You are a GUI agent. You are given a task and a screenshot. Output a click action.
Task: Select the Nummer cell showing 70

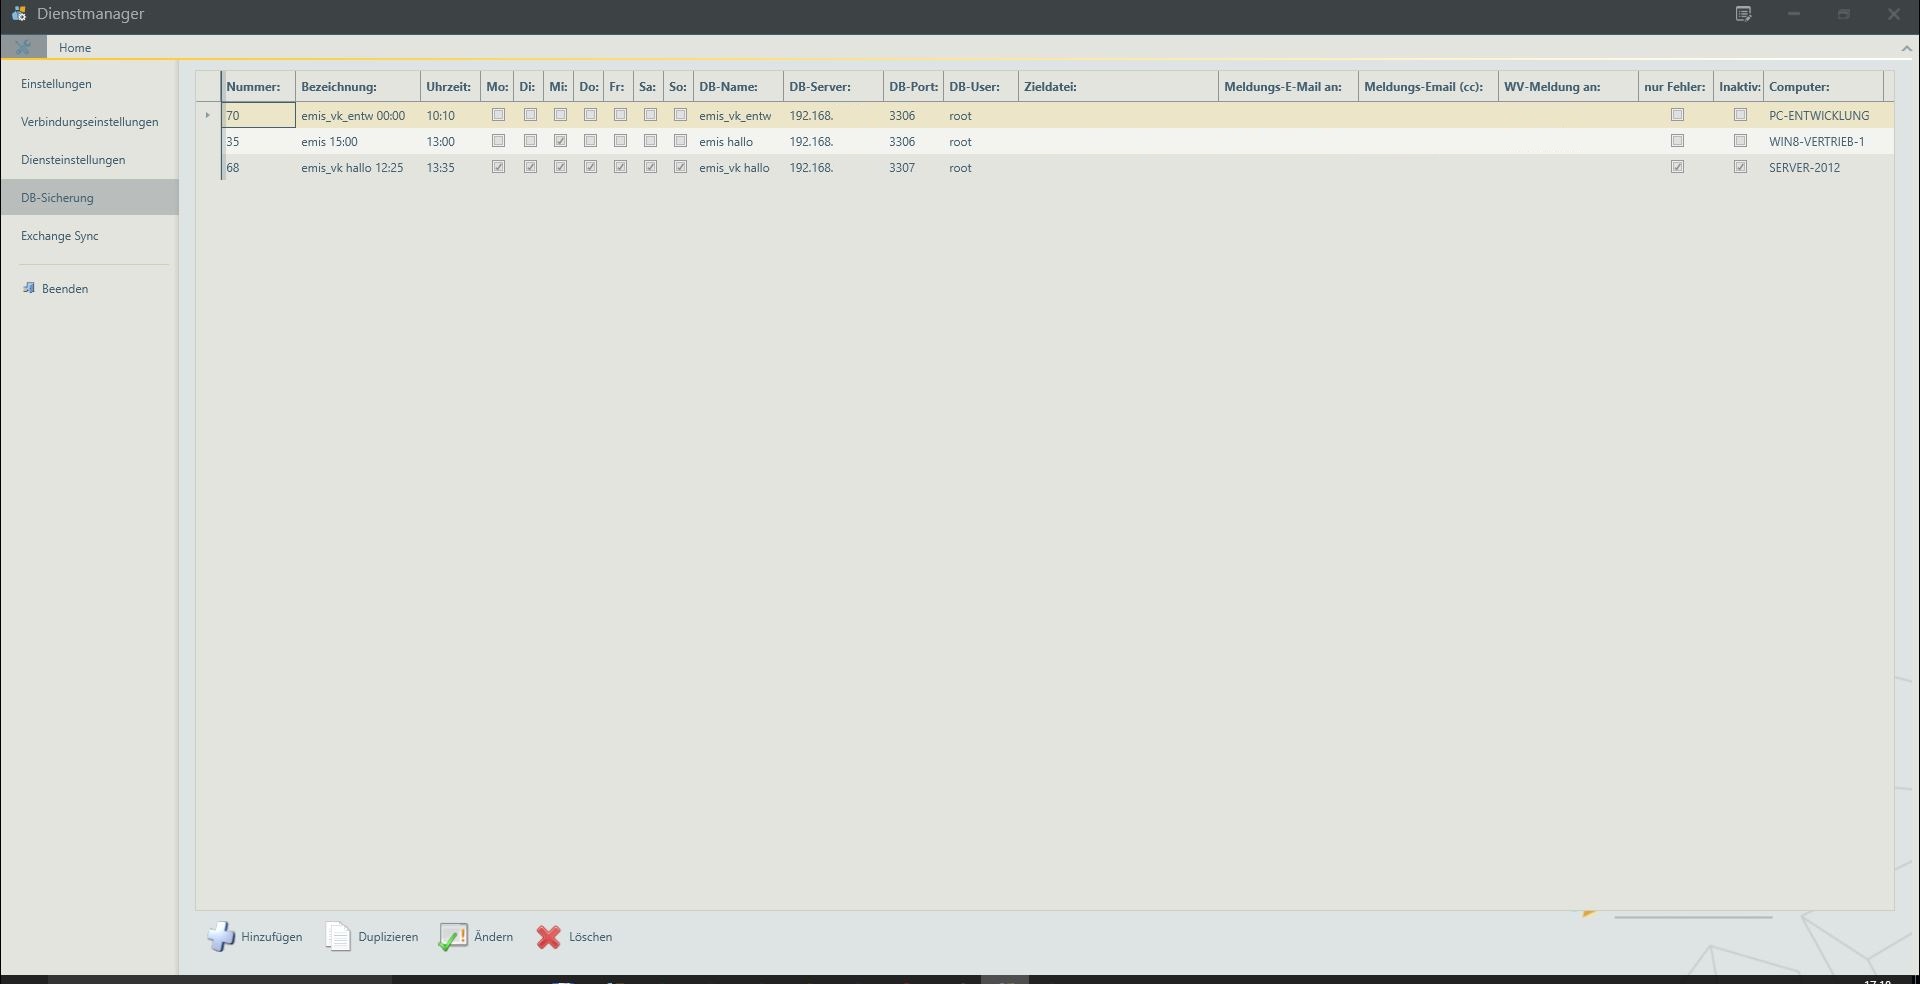pos(258,115)
